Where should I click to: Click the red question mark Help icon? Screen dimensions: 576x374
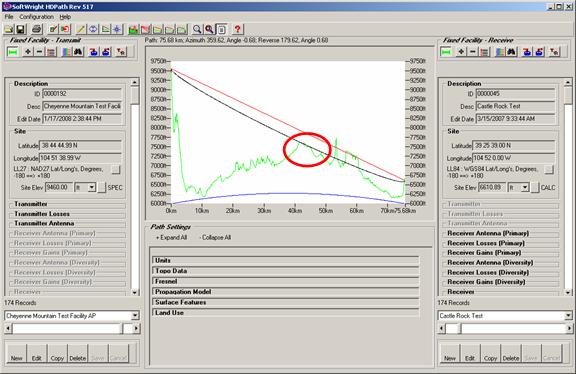pyautogui.click(x=238, y=29)
